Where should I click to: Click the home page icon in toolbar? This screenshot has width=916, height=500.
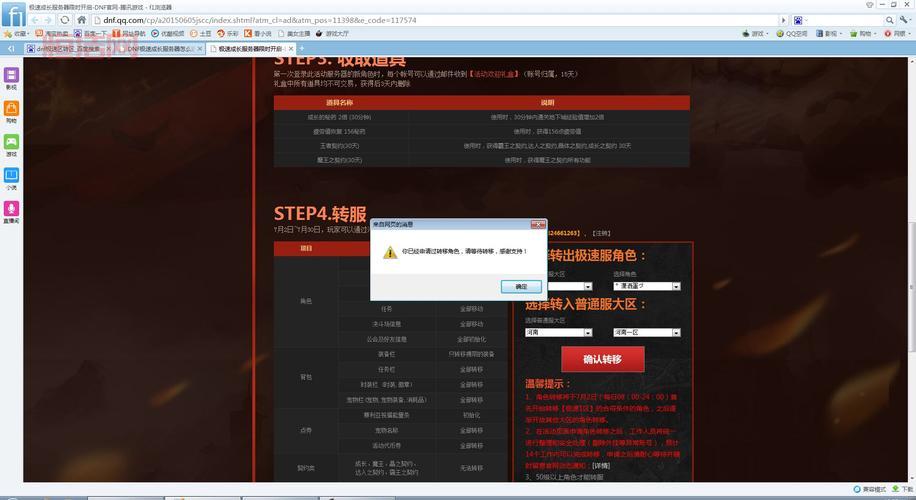pyautogui.click(x=82, y=19)
